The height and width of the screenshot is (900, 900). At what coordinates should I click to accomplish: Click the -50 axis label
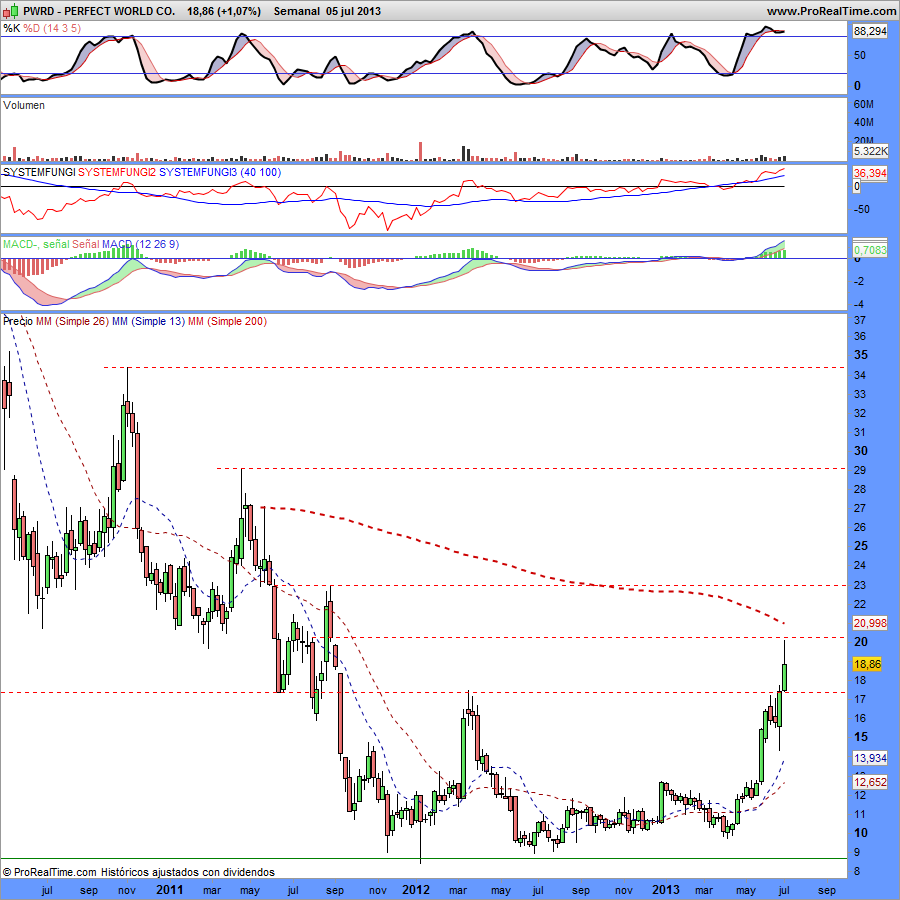(862, 209)
